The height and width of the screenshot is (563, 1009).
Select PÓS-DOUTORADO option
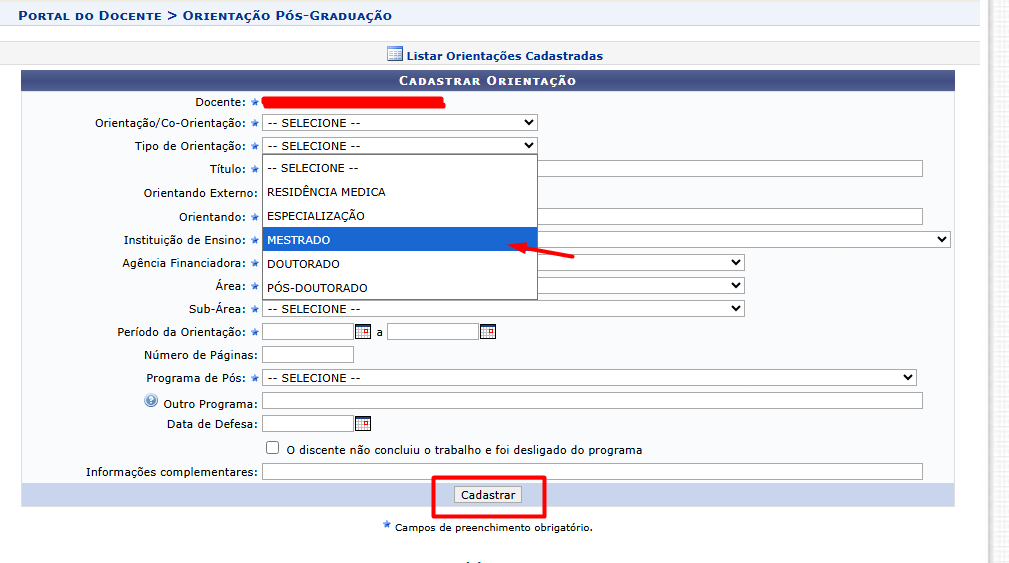[x=400, y=288]
